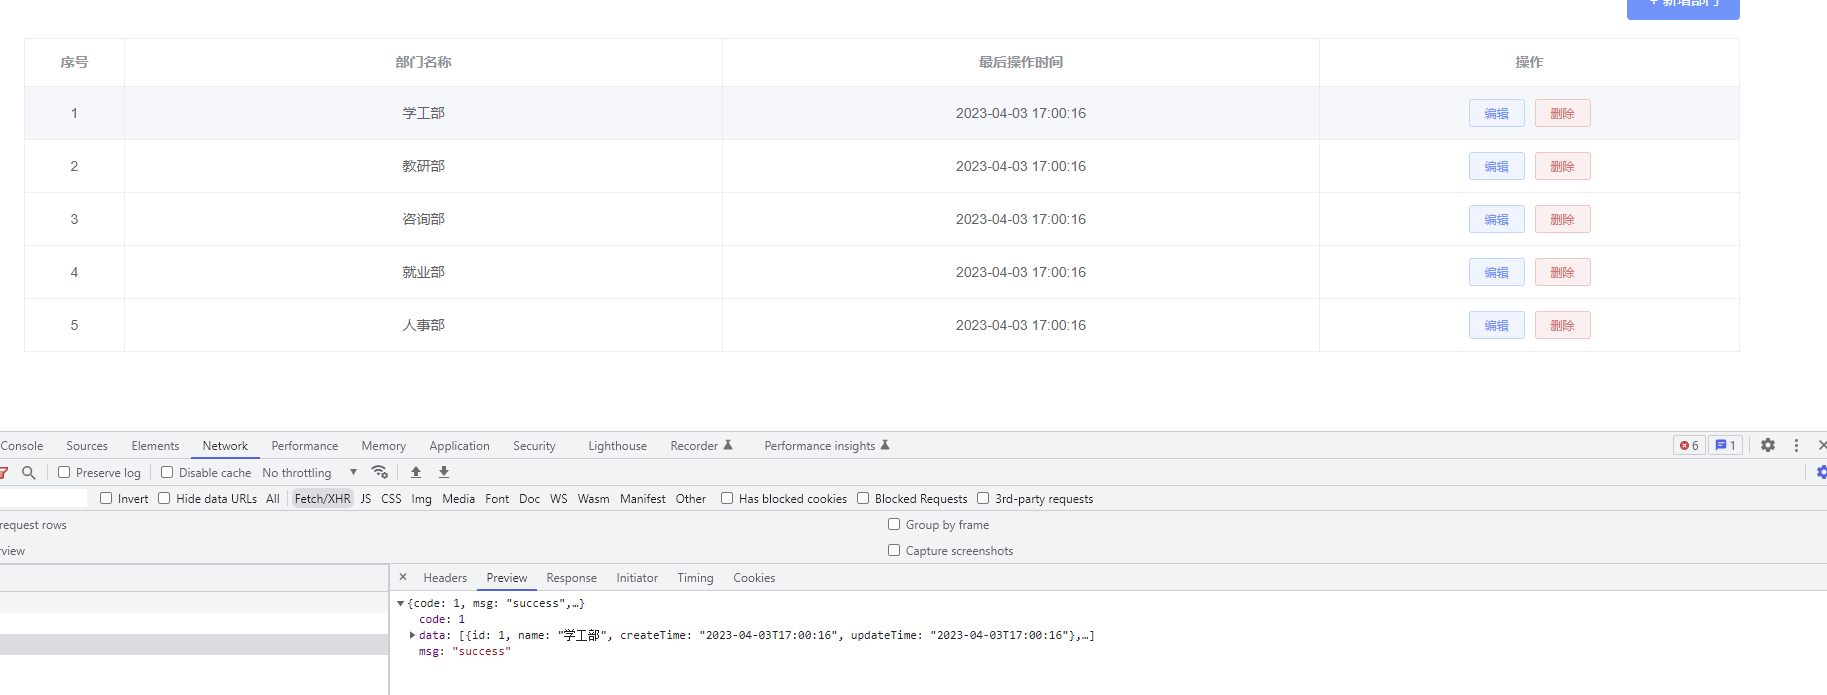The image size is (1827, 695).
Task: Enable Has blocked cookies checkbox
Action: [727, 498]
